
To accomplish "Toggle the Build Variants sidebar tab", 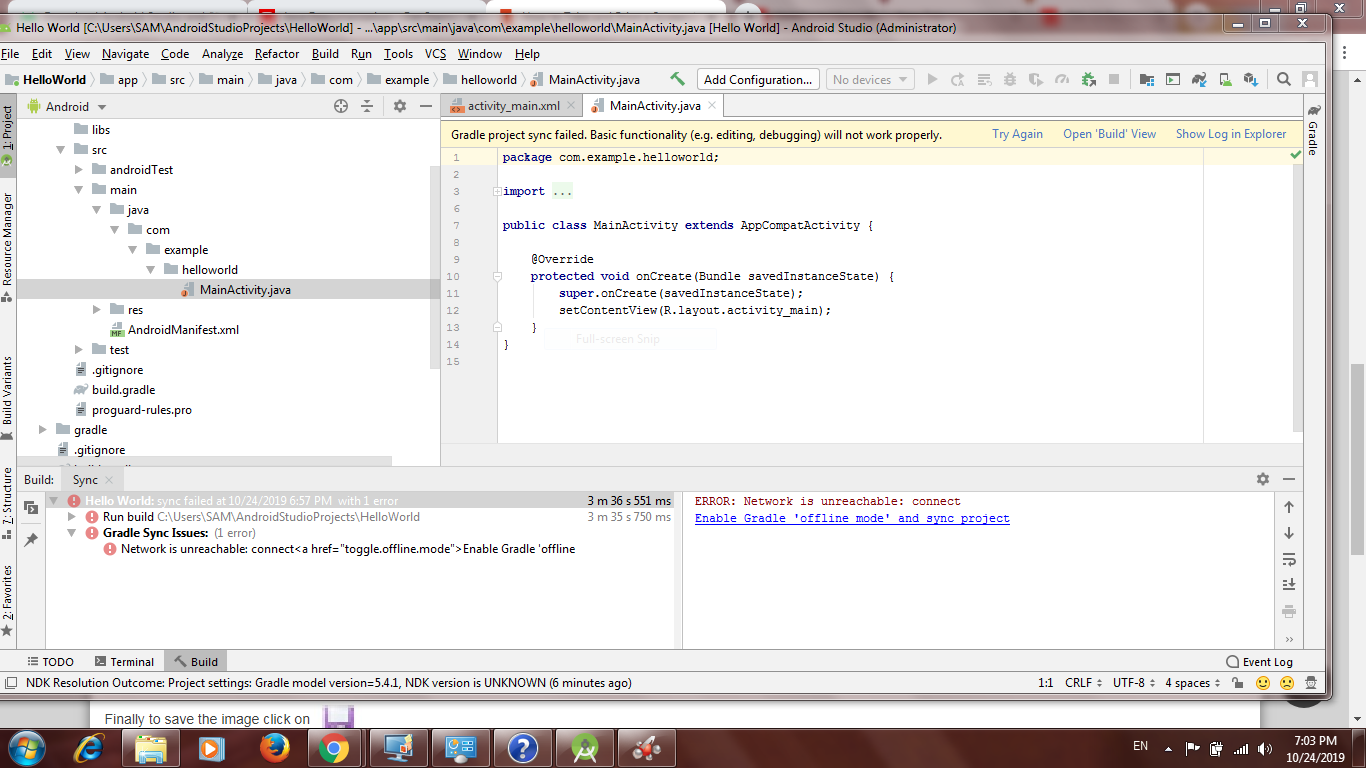I will 8,399.
